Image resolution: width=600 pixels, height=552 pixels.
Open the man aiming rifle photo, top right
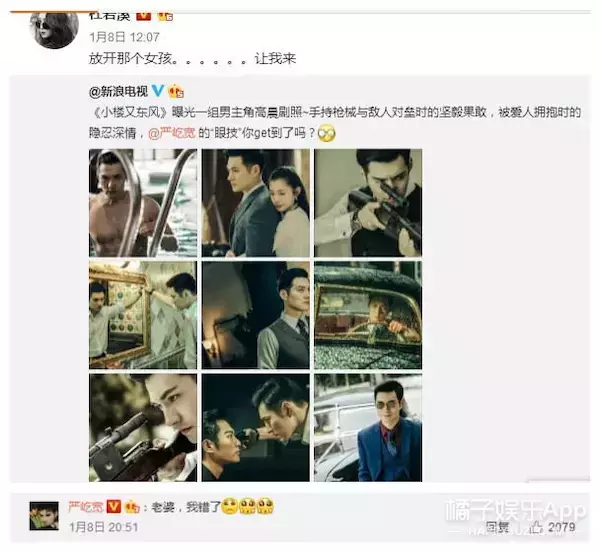[x=368, y=203]
